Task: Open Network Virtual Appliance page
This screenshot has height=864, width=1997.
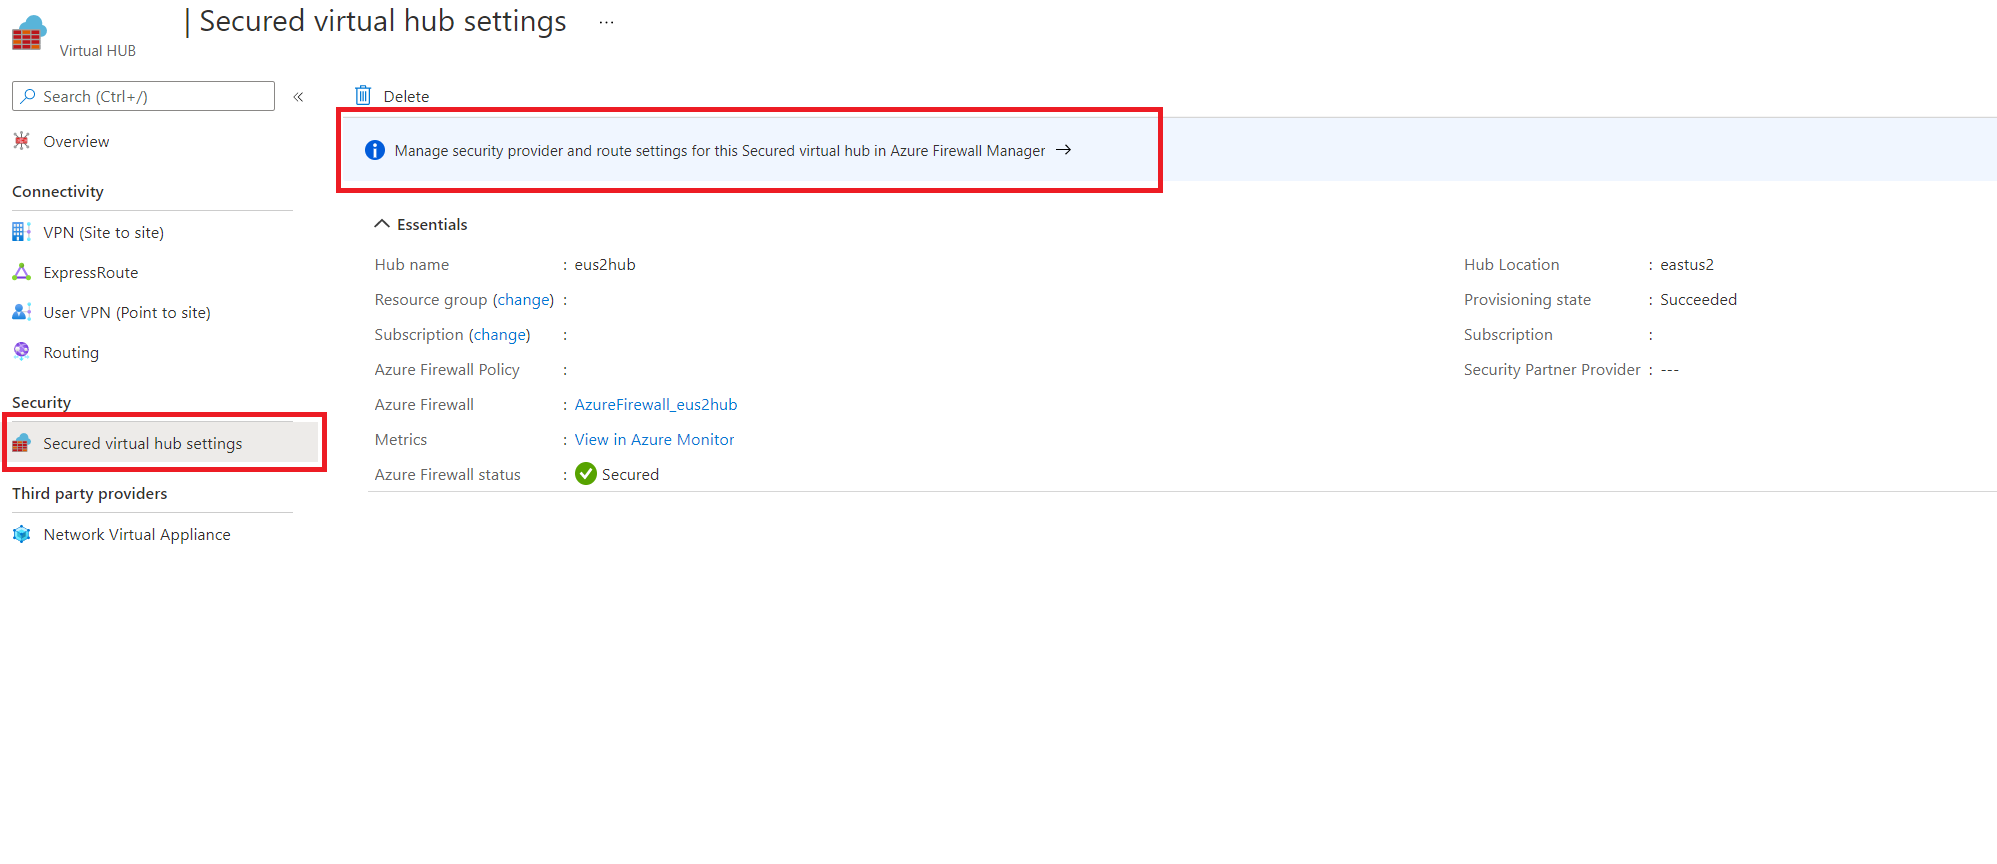Action: (x=137, y=535)
